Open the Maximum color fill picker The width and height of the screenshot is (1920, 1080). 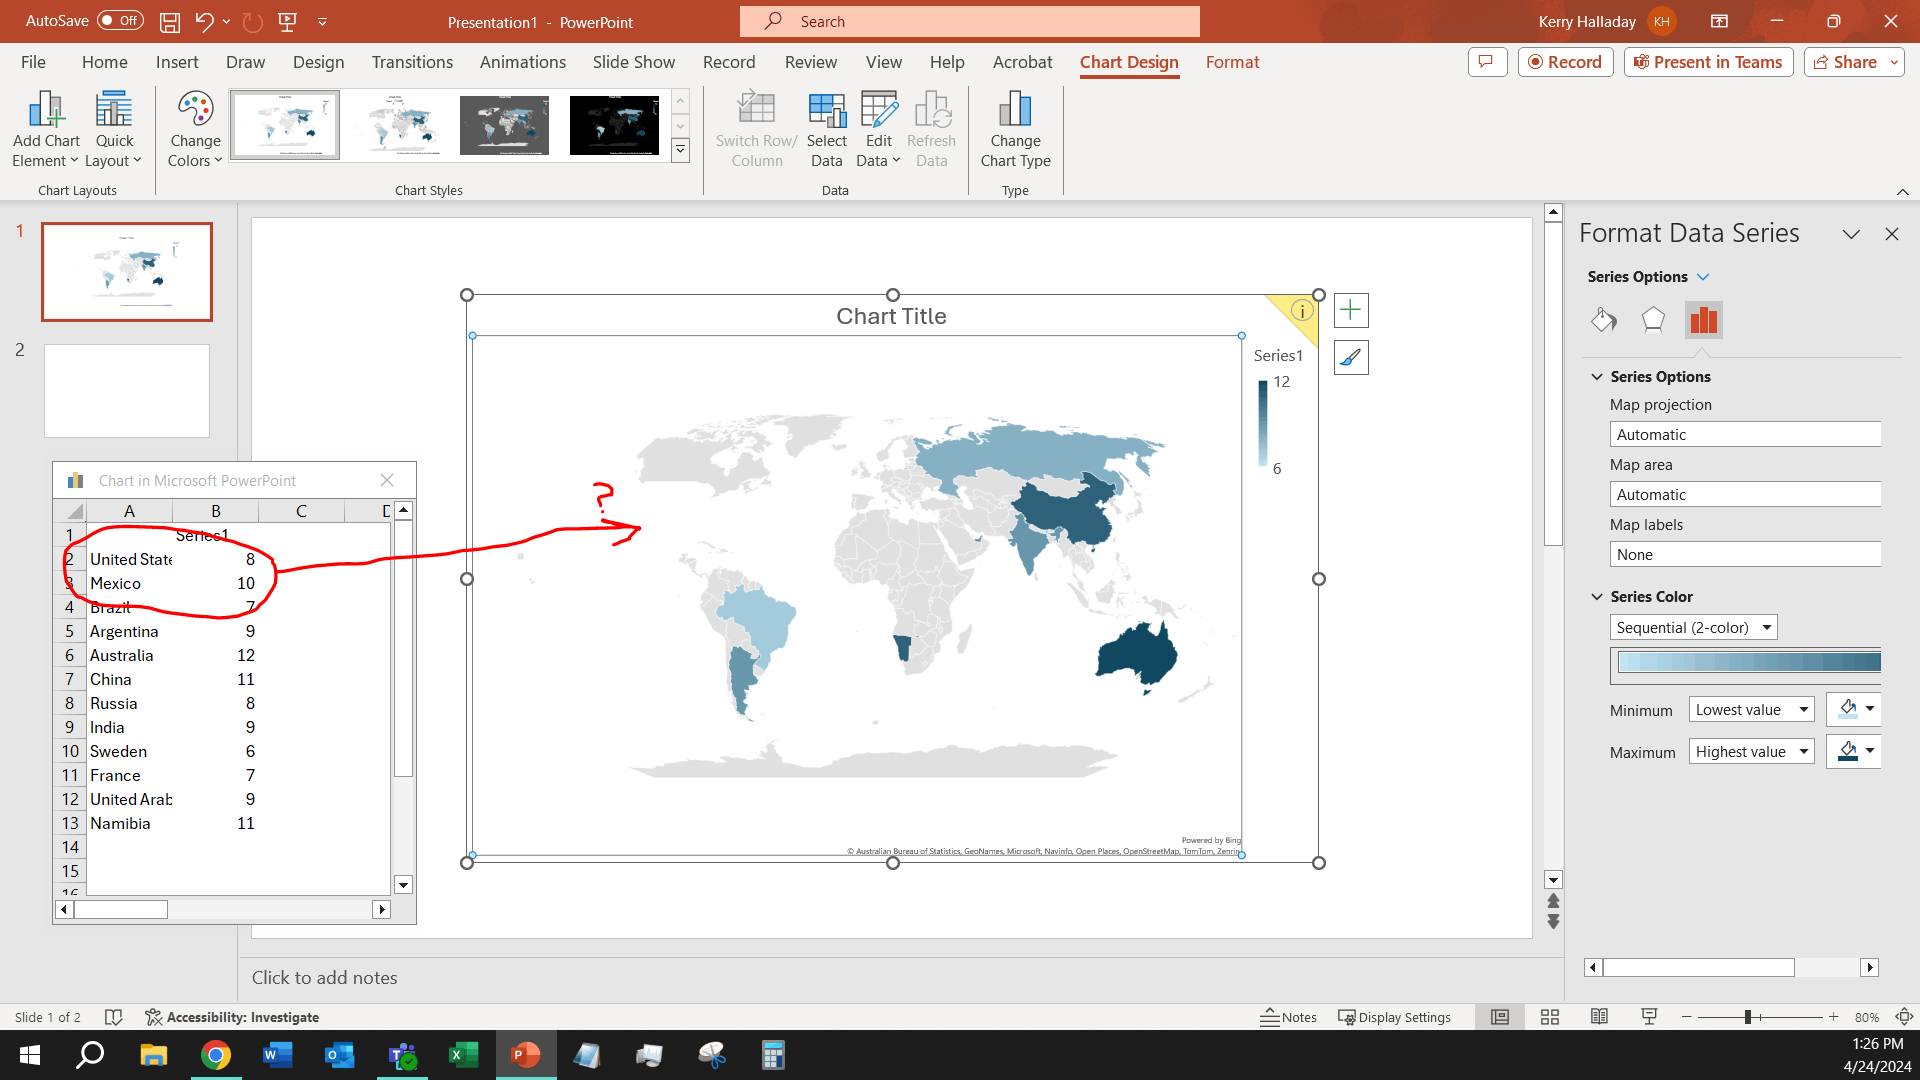pyautogui.click(x=1856, y=752)
